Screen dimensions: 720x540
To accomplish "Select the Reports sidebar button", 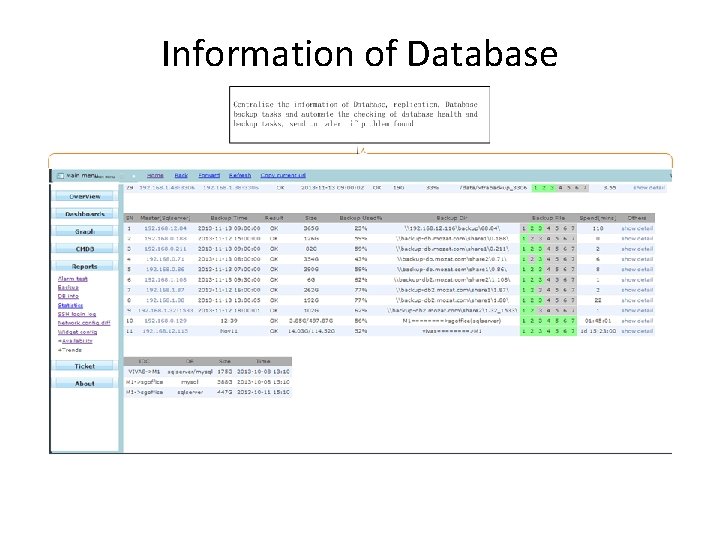I will pos(84,266).
